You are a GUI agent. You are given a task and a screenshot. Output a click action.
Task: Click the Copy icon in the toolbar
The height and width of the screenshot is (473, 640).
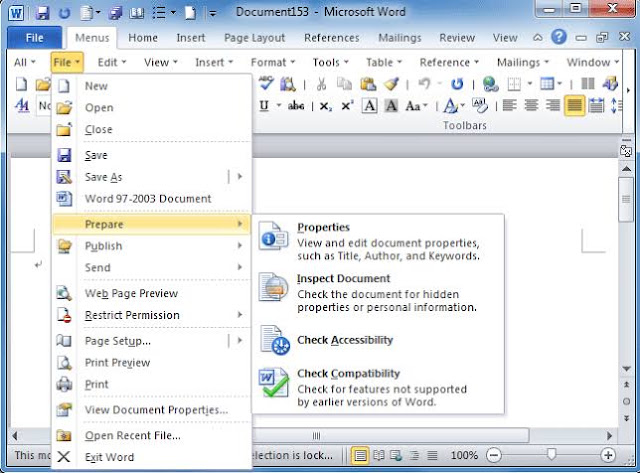344,84
